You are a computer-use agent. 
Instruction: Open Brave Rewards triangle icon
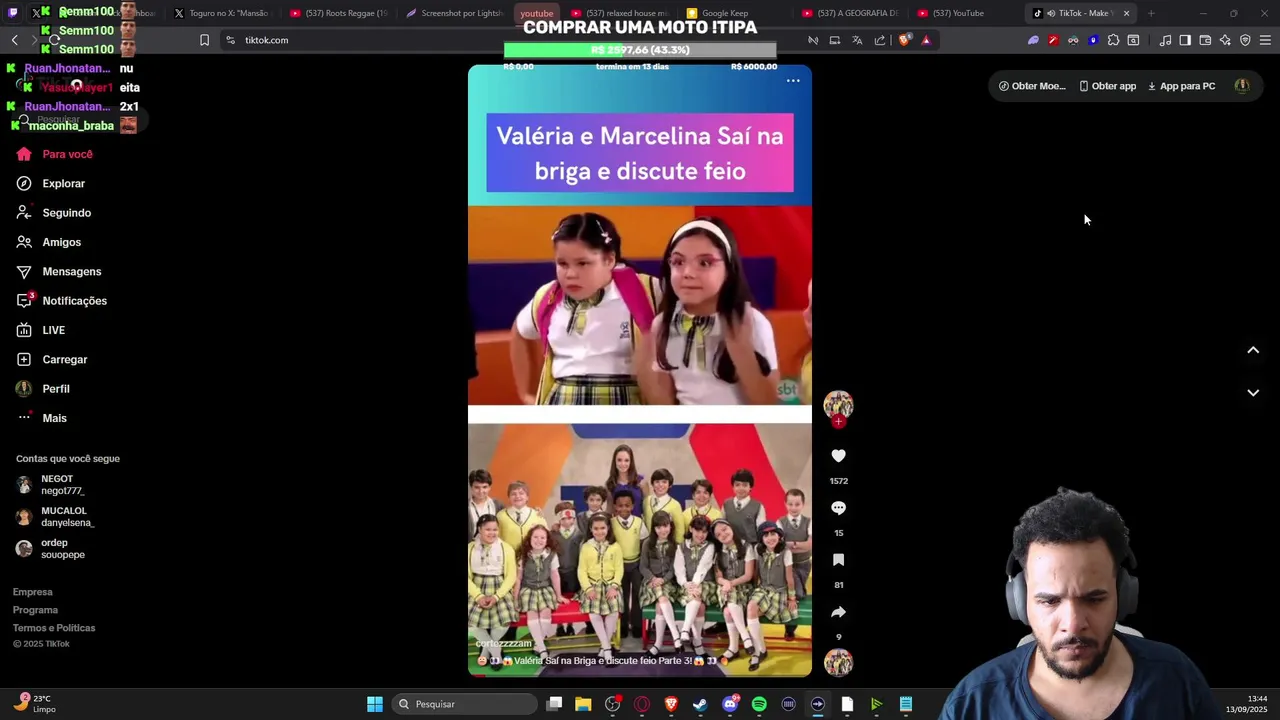(926, 40)
